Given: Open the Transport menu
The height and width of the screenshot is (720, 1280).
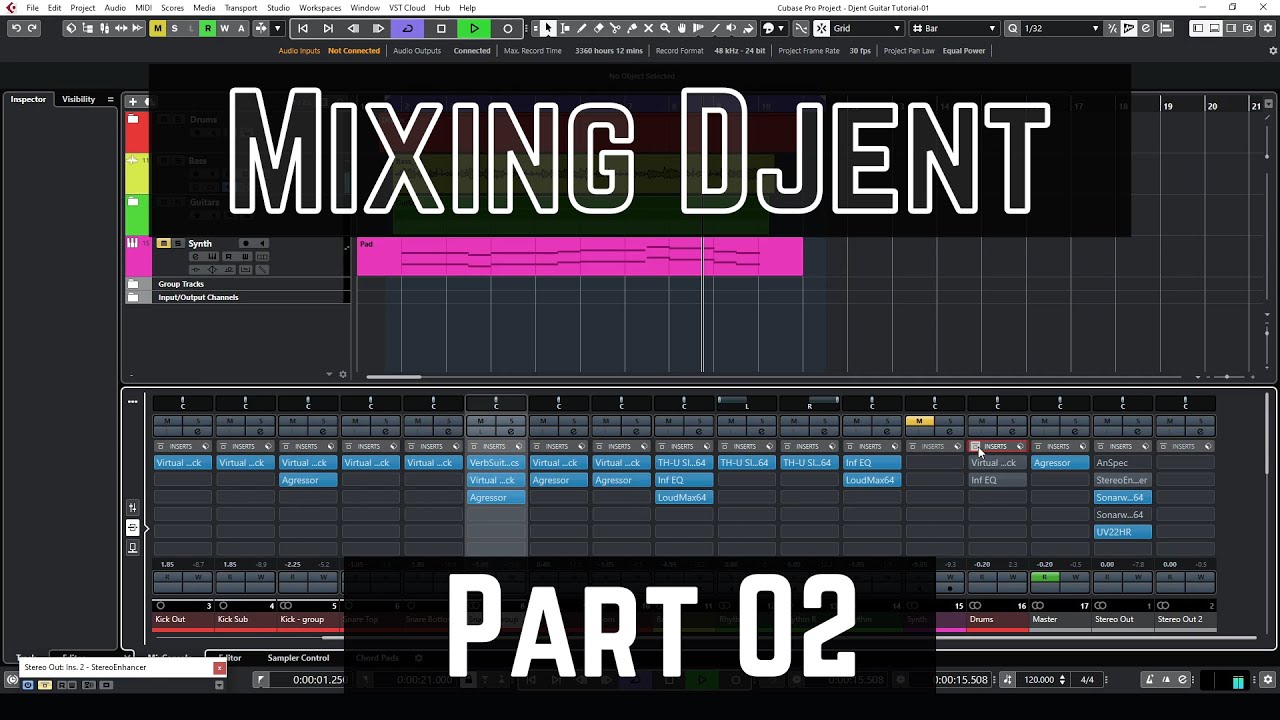Looking at the screenshot, I should point(241,8).
